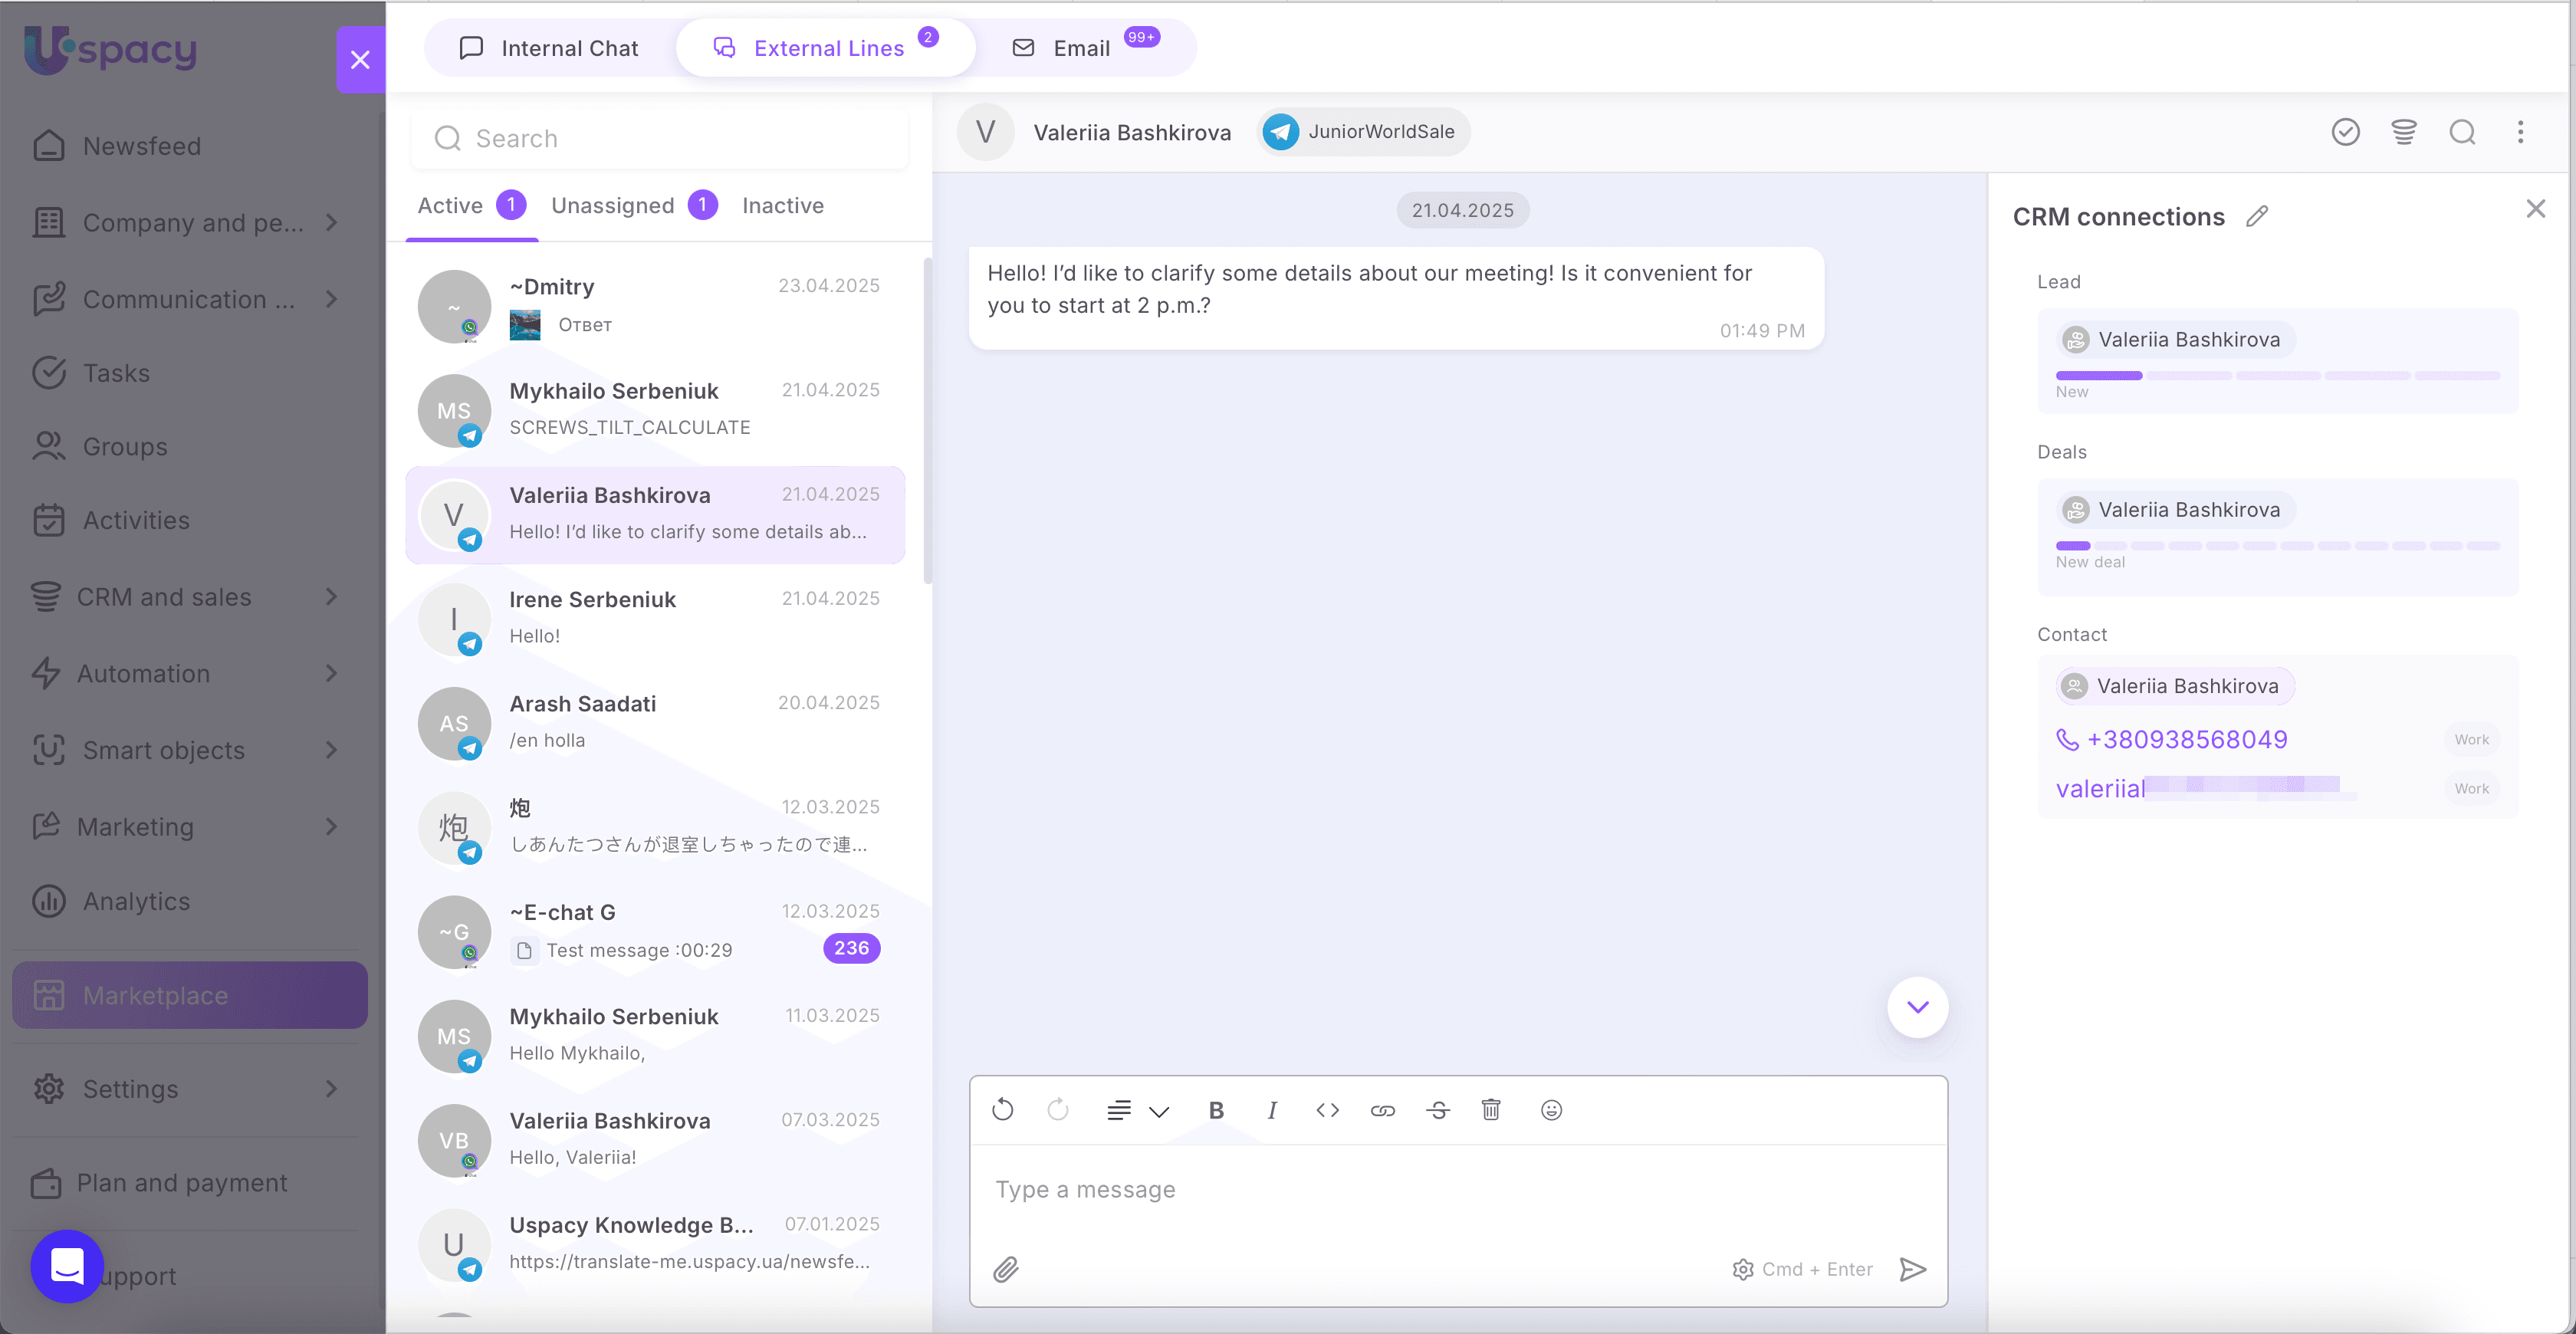Insert a hyperlink in the message editor
The image size is (2576, 1334).
point(1382,1110)
